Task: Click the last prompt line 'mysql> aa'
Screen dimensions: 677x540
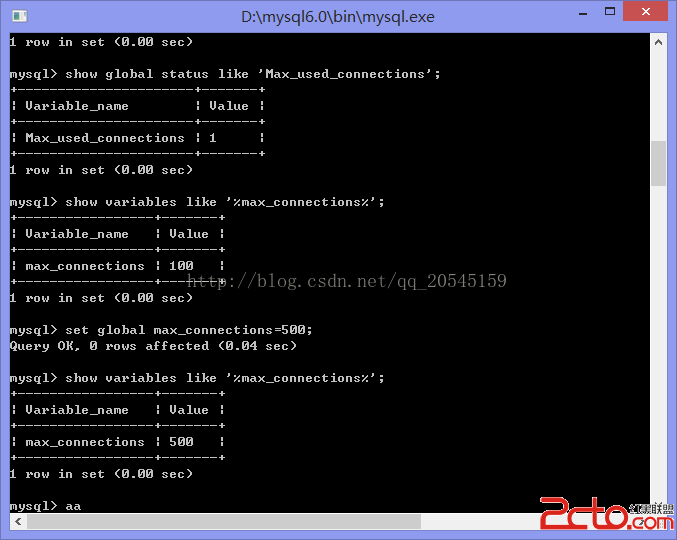Action: pos(45,506)
